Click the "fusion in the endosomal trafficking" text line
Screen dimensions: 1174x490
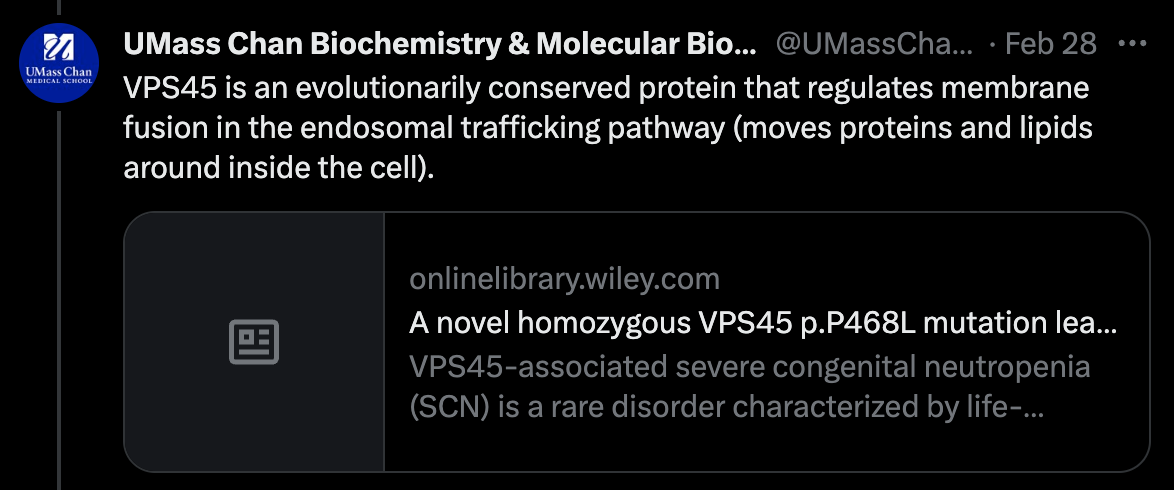(607, 128)
